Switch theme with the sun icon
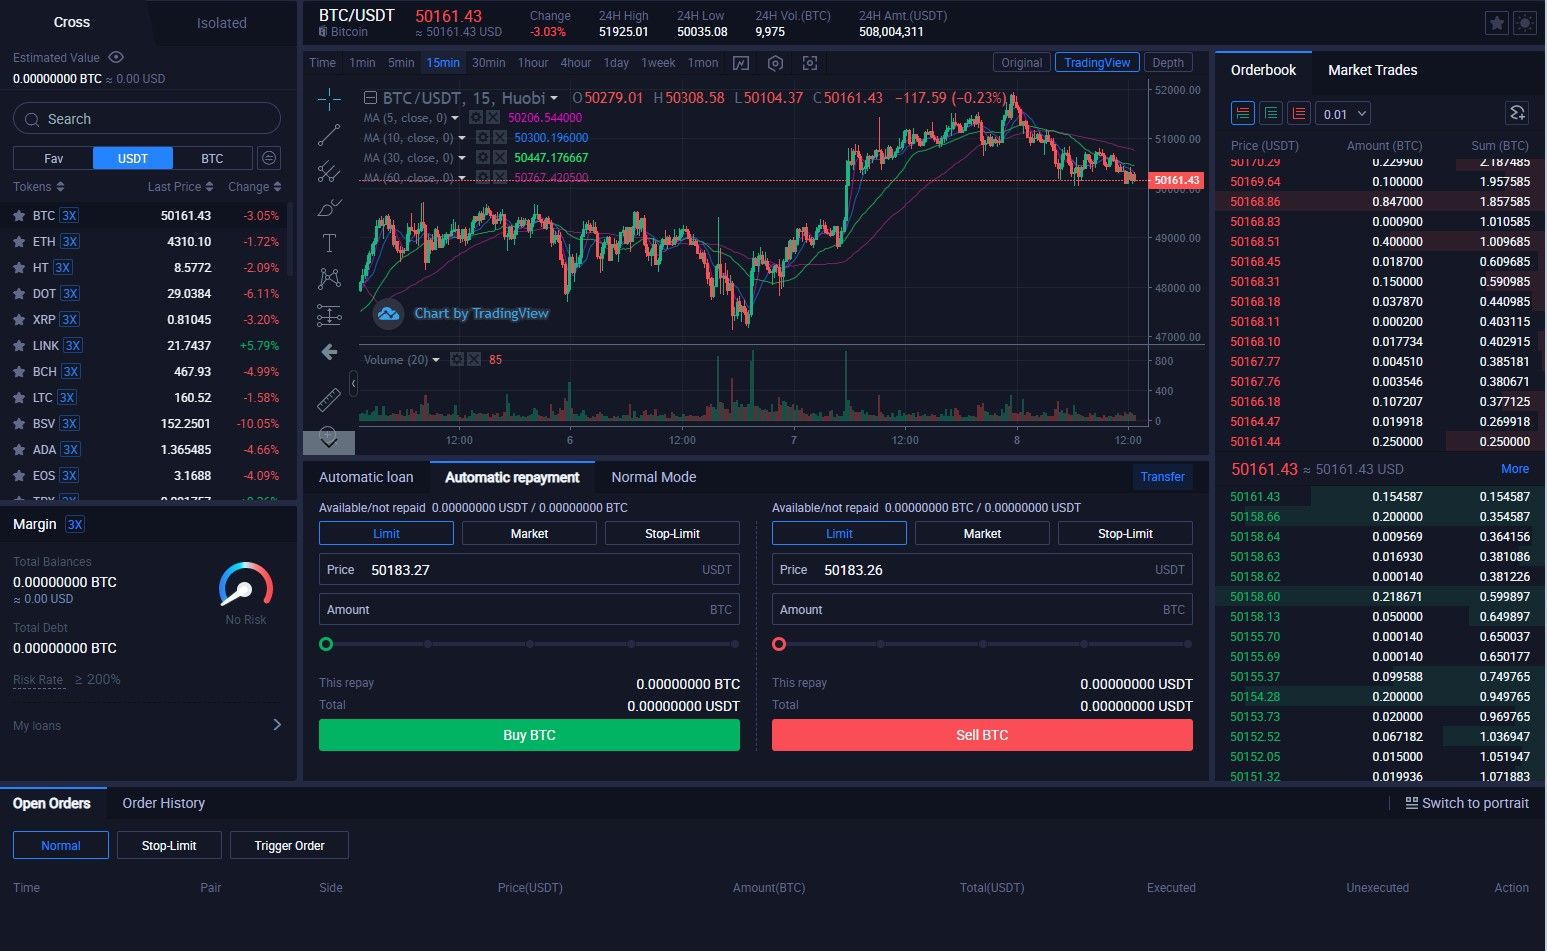The height and width of the screenshot is (951, 1547). pyautogui.click(x=1524, y=23)
